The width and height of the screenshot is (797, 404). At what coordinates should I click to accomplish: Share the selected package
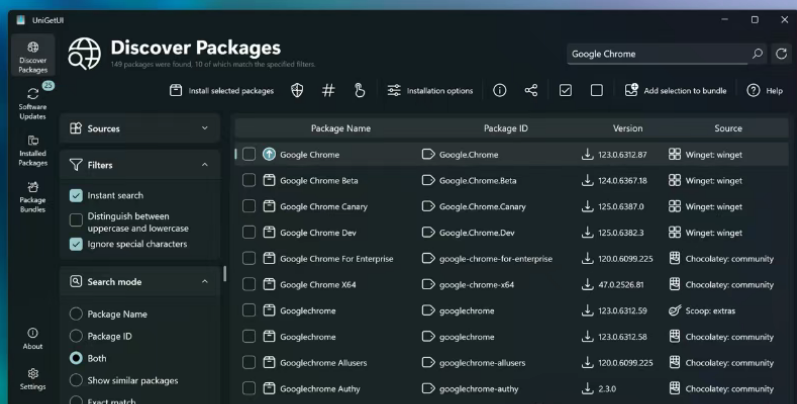[531, 90]
